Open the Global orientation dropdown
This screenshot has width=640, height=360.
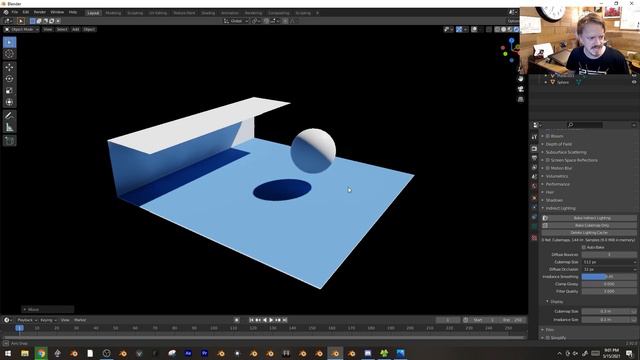point(236,21)
